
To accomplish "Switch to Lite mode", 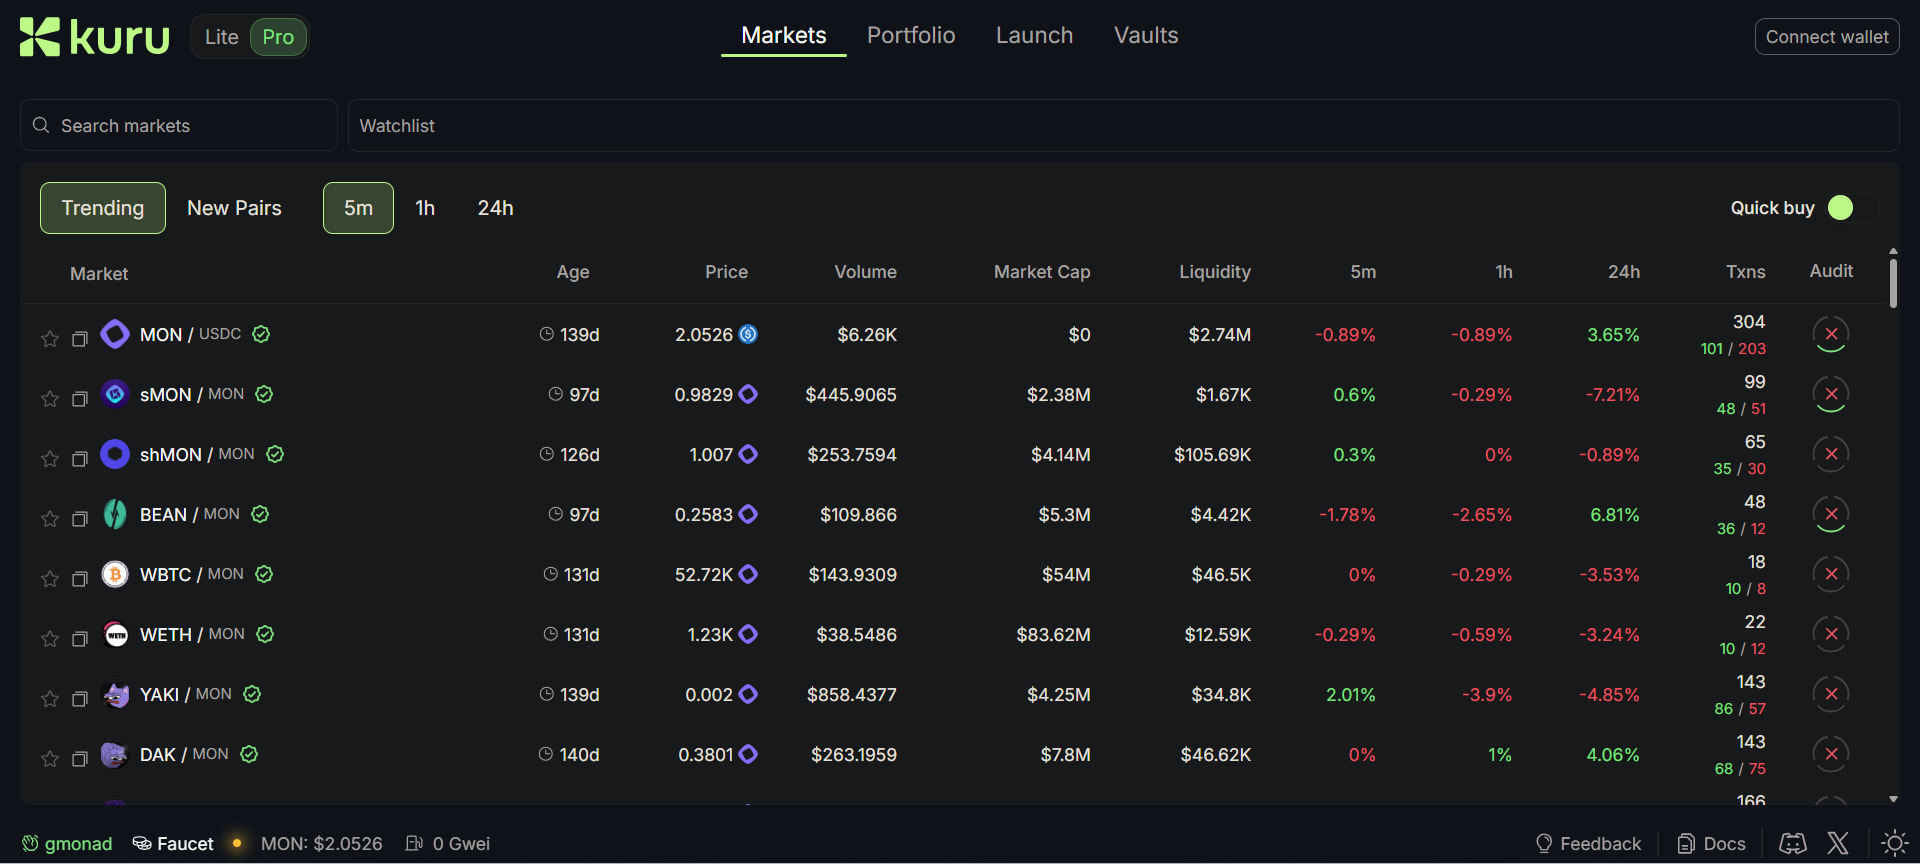I will pos(221,37).
